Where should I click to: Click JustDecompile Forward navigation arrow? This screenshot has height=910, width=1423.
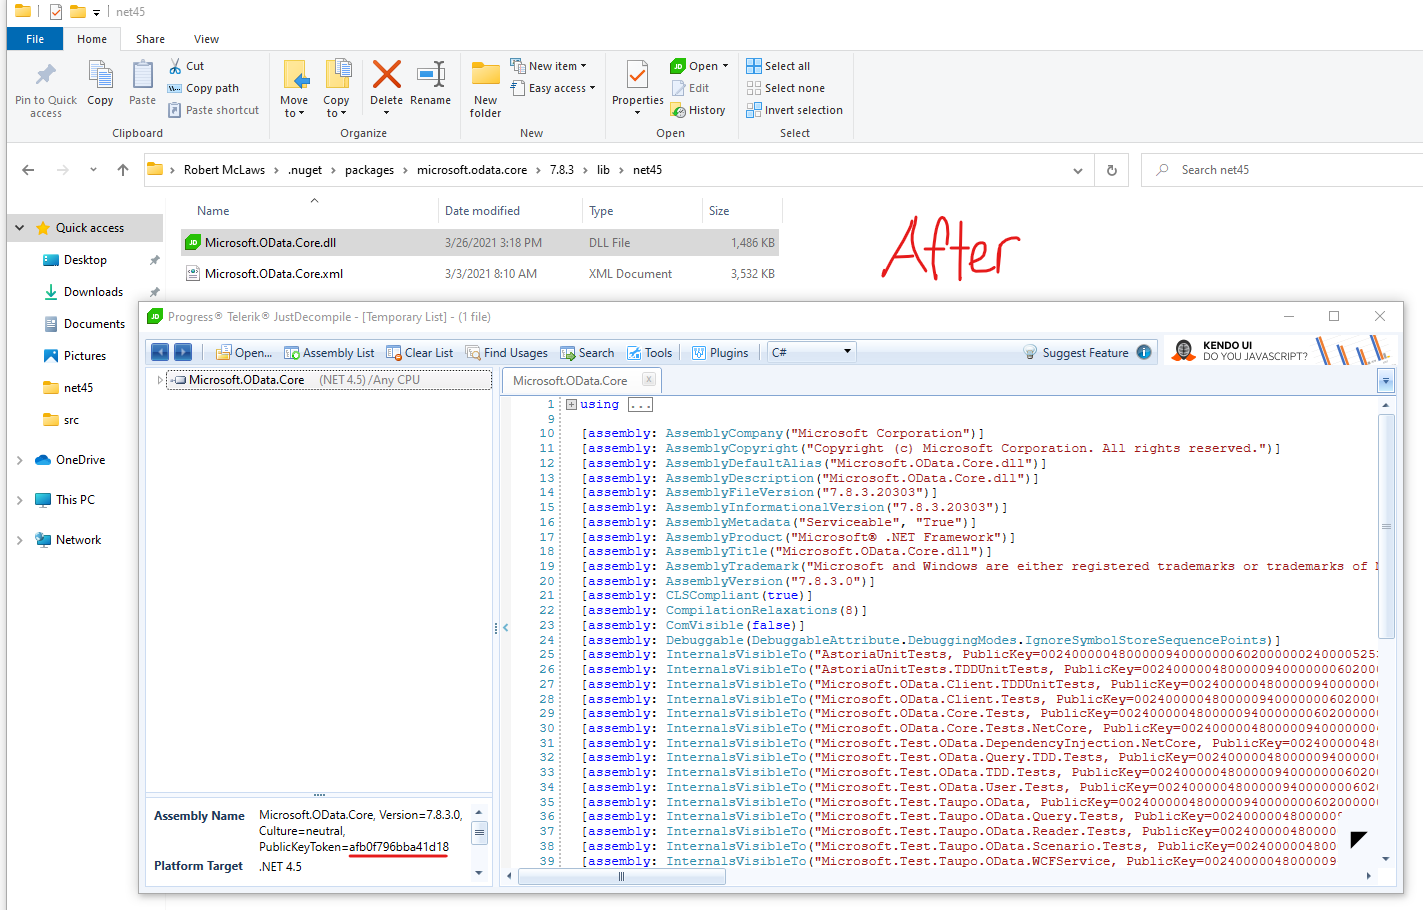[x=183, y=352]
